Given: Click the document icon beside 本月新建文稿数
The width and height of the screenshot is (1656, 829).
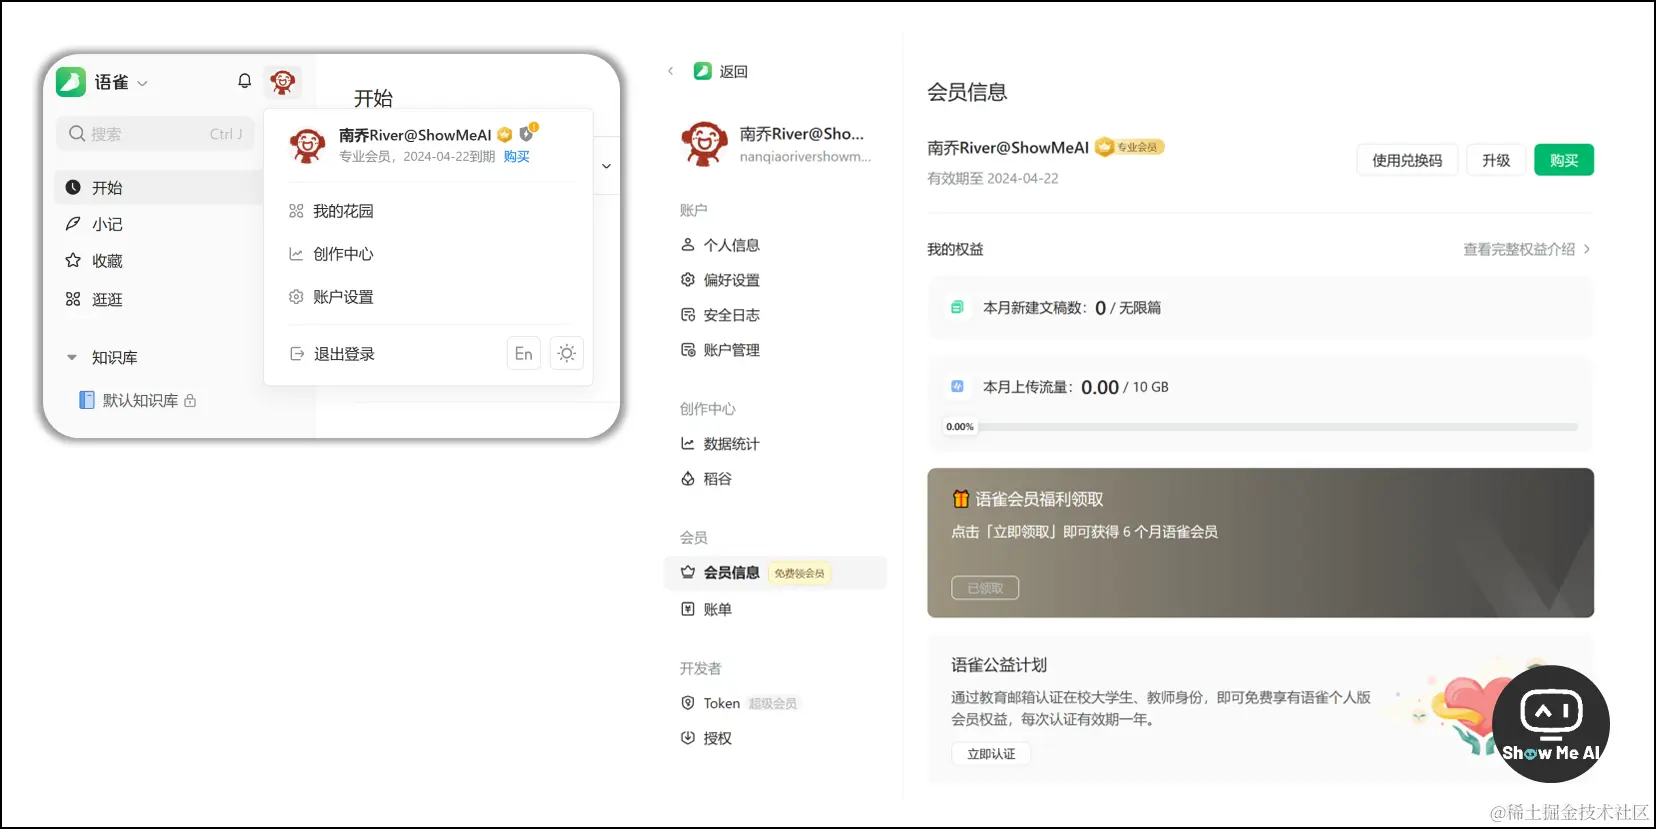Looking at the screenshot, I should click(x=957, y=307).
